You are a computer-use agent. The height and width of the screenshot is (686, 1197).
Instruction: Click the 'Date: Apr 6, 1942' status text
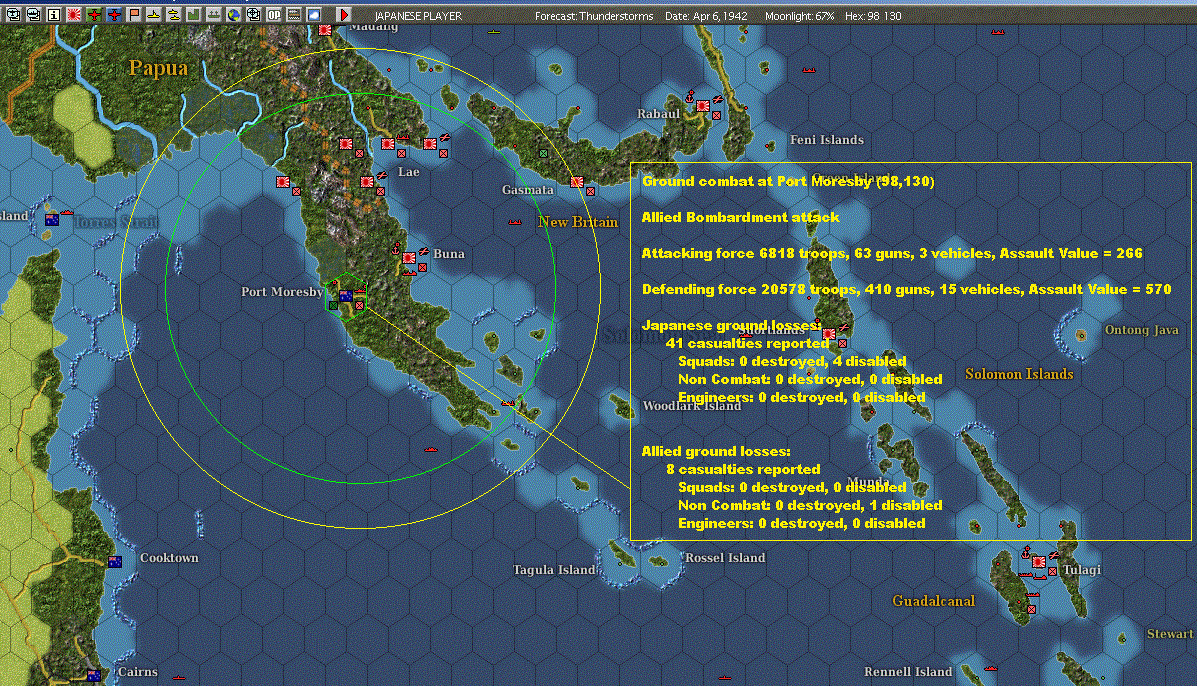pyautogui.click(x=706, y=16)
